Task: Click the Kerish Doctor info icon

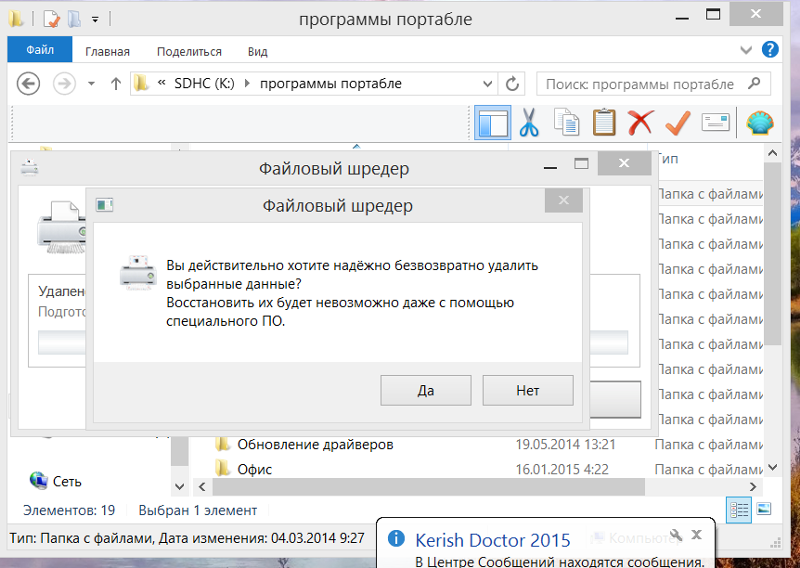Action: [x=396, y=538]
